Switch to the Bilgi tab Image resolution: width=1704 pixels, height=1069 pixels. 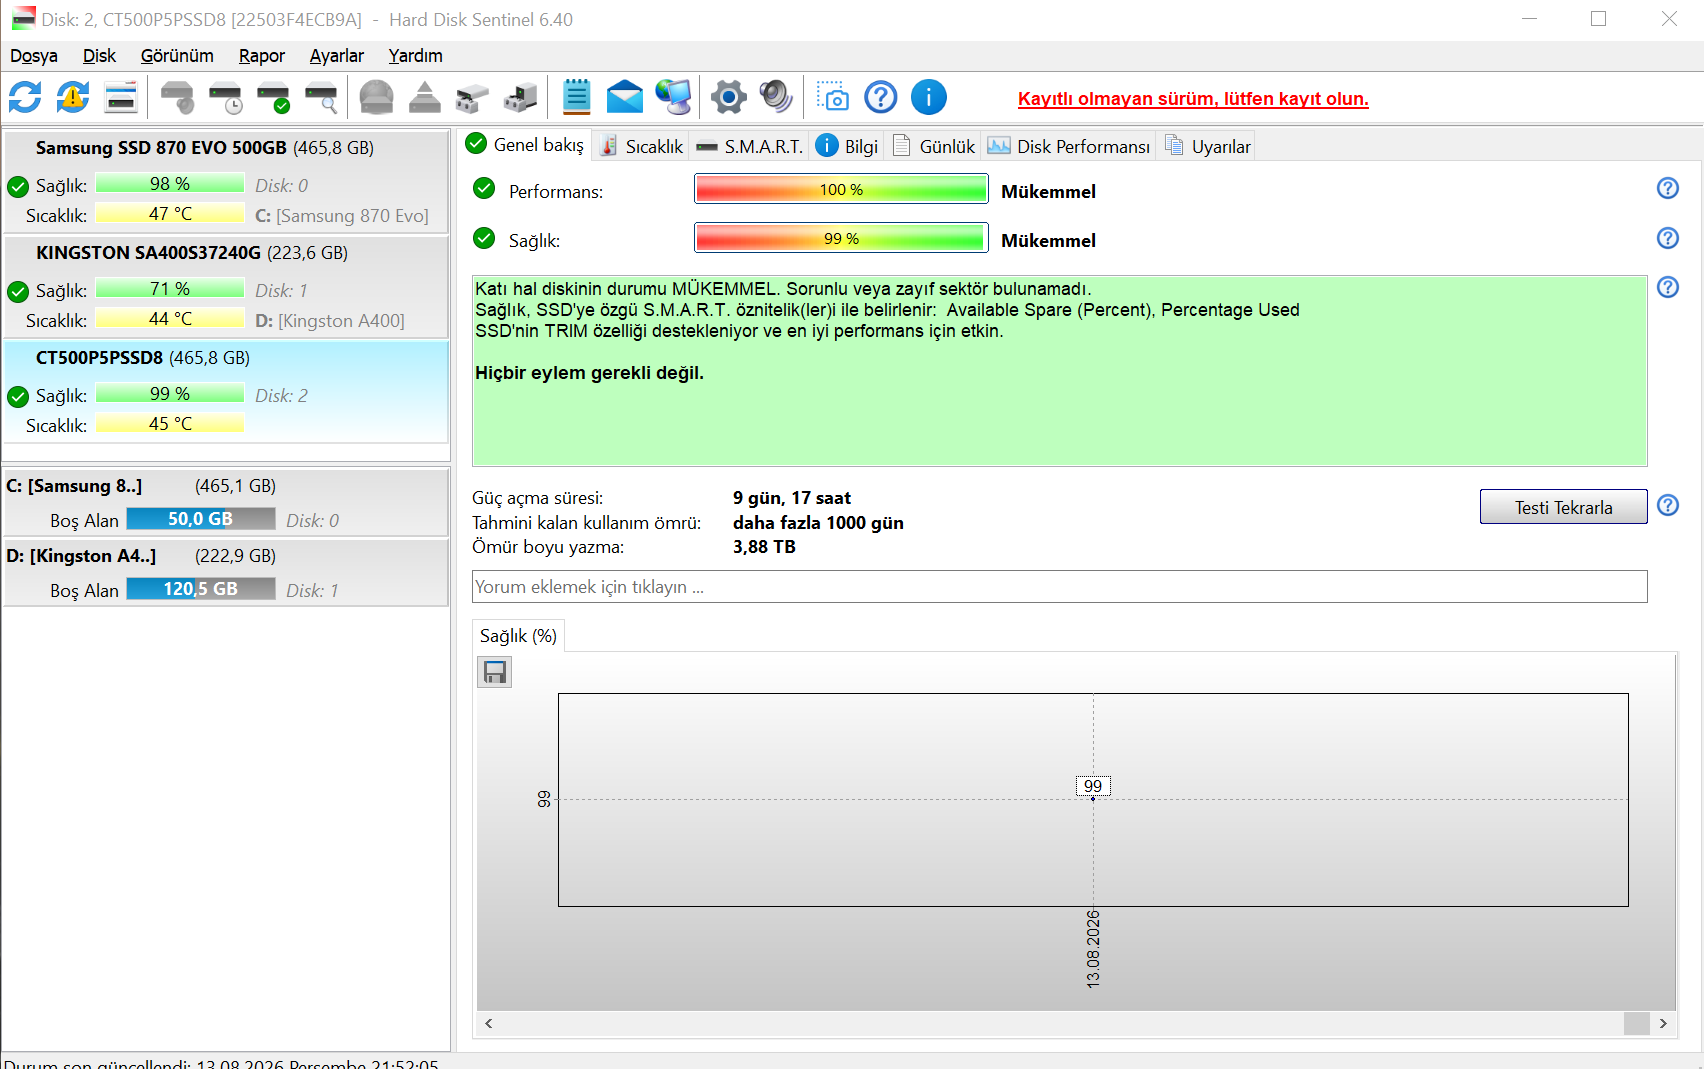pyautogui.click(x=848, y=146)
